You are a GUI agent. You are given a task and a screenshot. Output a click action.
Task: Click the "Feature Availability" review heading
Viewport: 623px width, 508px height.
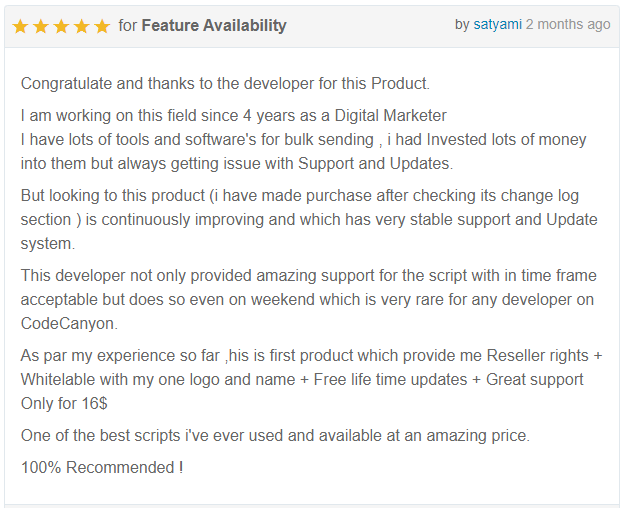click(x=214, y=25)
